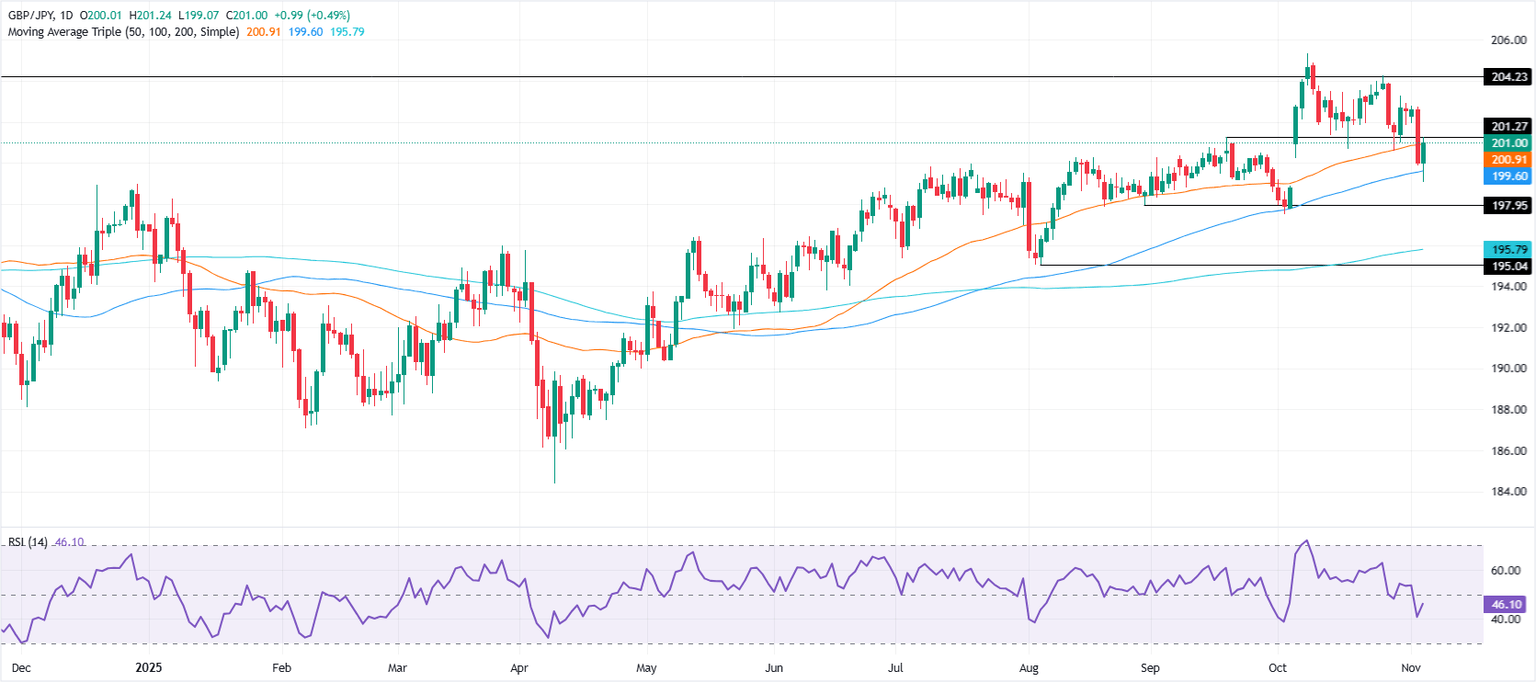Click the Apr label on time axis
The image size is (1536, 682).
tap(519, 666)
